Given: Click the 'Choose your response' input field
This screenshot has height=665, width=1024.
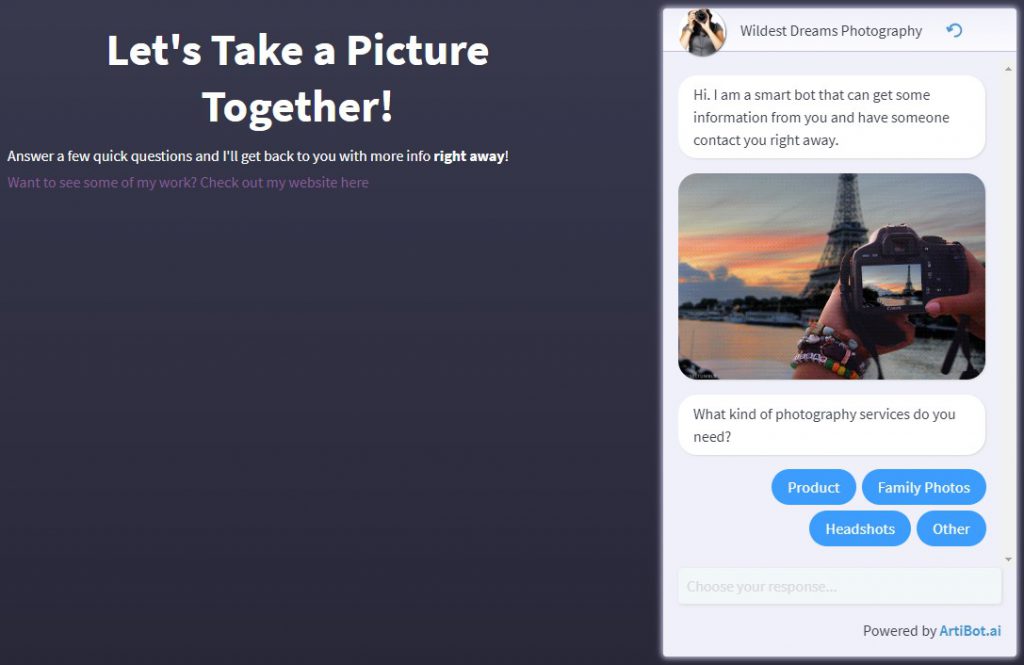Looking at the screenshot, I should click(839, 586).
